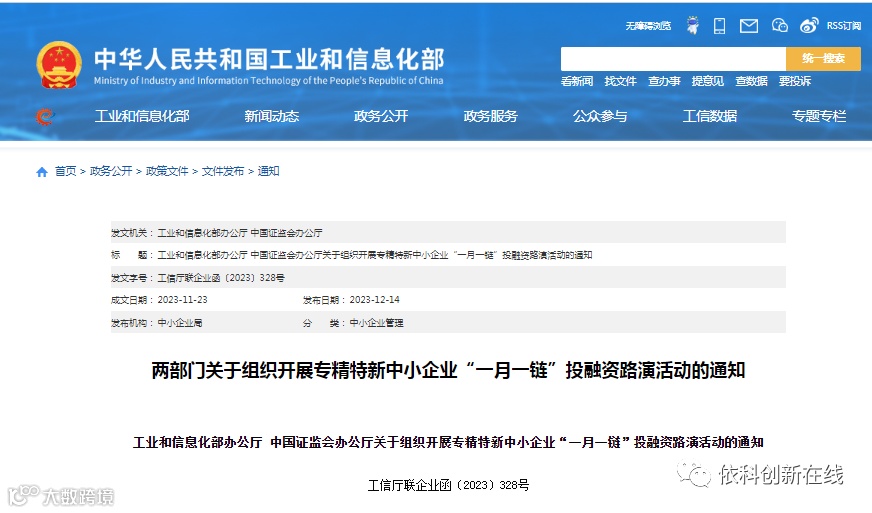Focus the site search input box
Screen dimensions: 872x513
pos(673,58)
